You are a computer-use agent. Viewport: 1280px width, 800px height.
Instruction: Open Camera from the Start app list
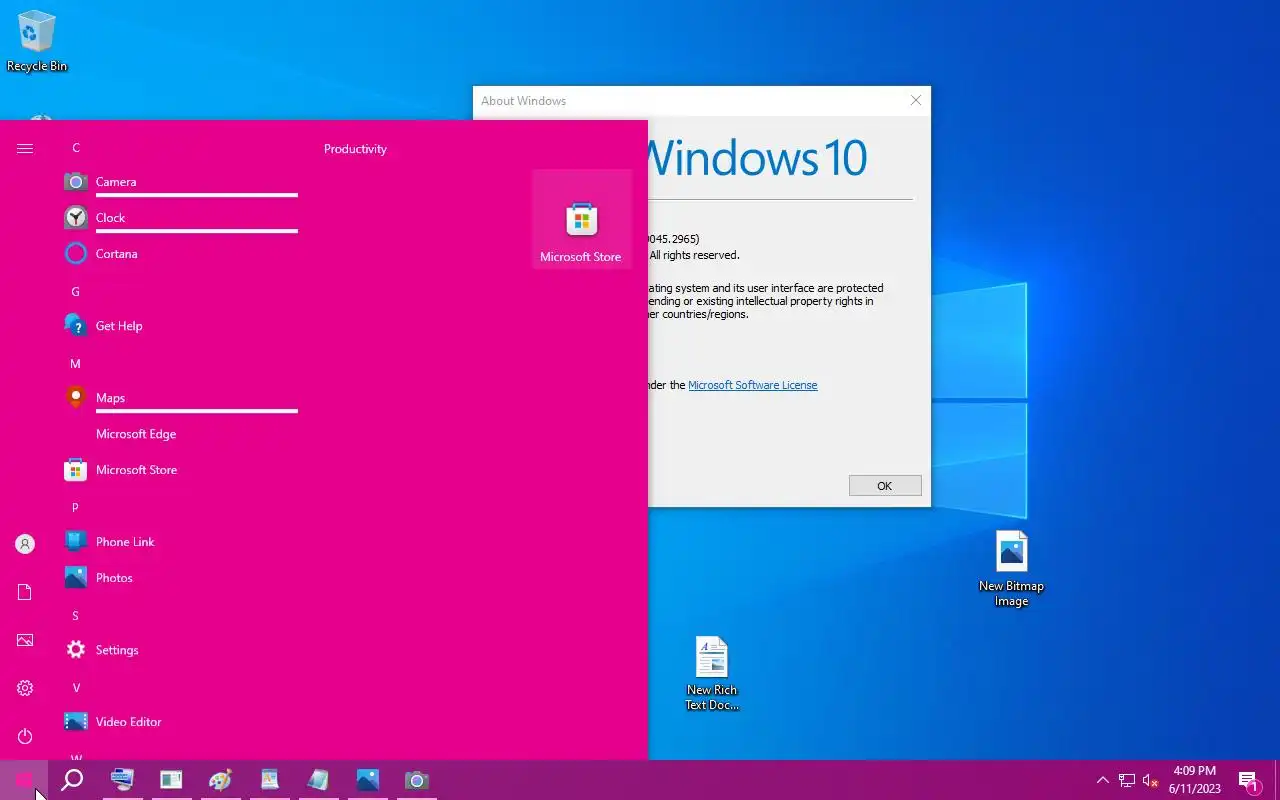point(180,182)
